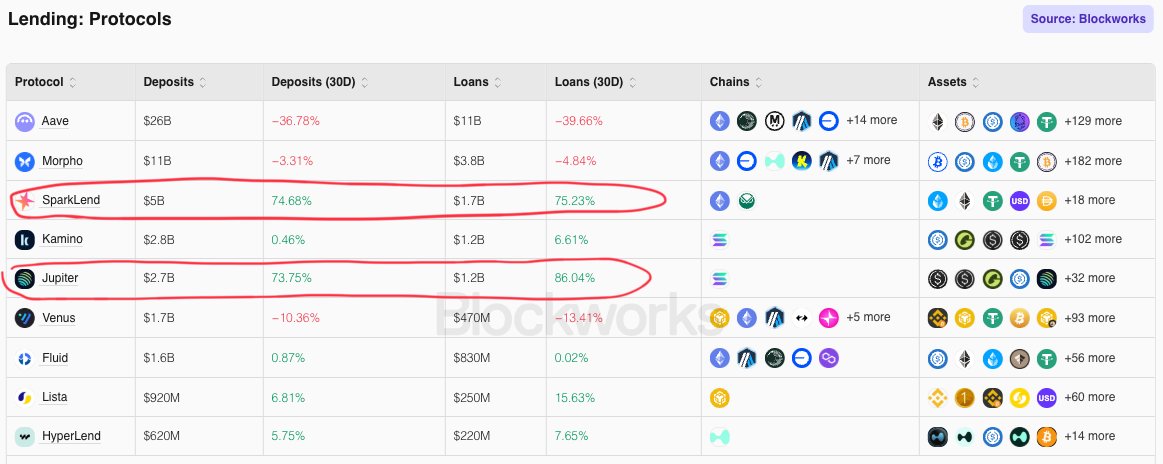Click the Aave protocol logo
Image resolution: width=1163 pixels, height=464 pixels.
pyautogui.click(x=25, y=121)
